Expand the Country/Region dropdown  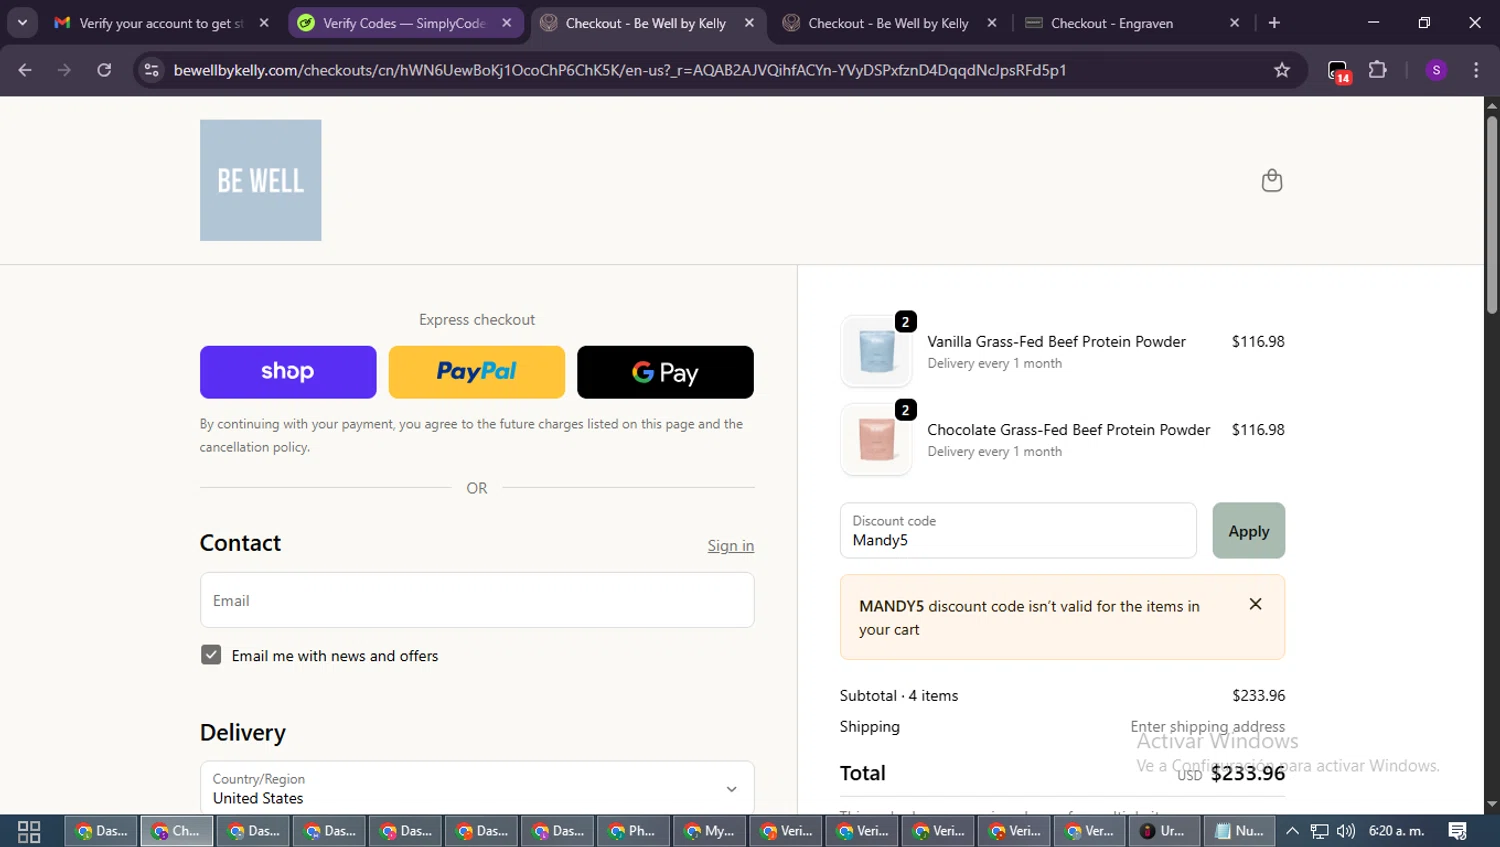click(477, 788)
